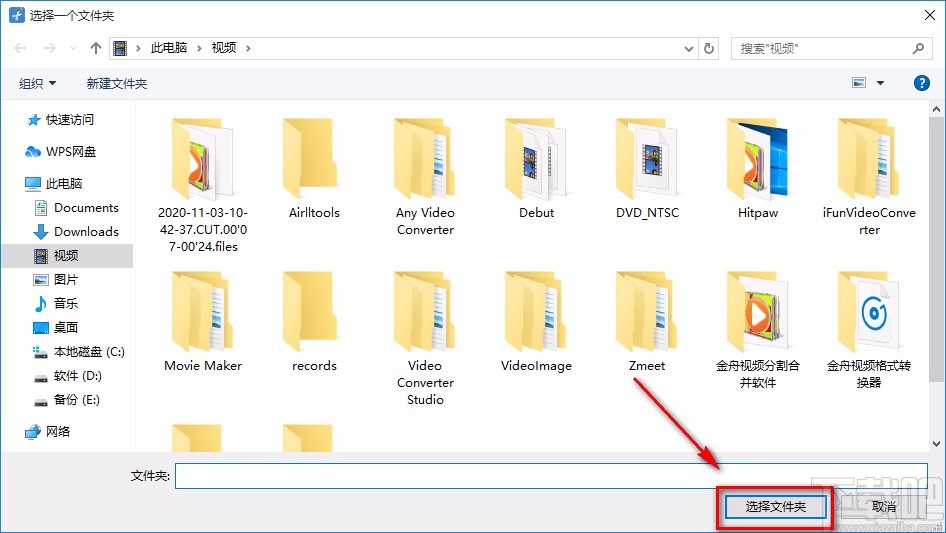946x533 pixels.
Task: Select the VideoImage folder
Action: point(536,322)
